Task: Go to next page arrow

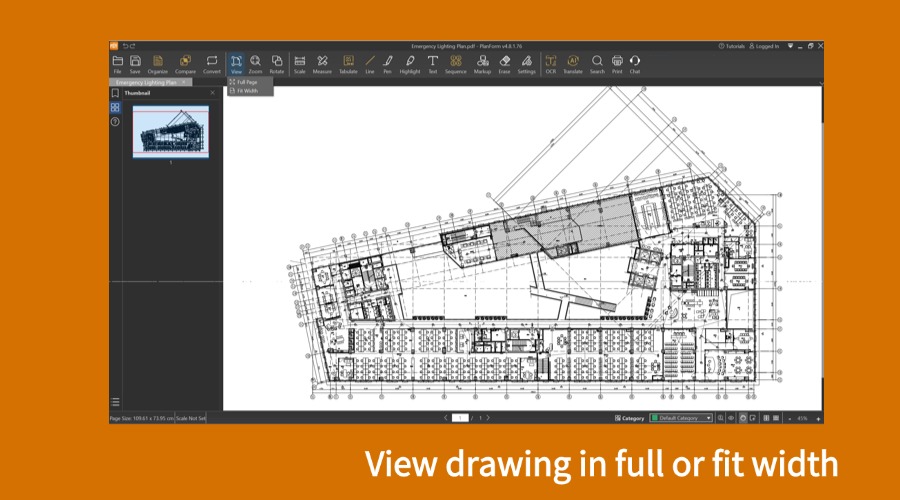Action: click(488, 418)
